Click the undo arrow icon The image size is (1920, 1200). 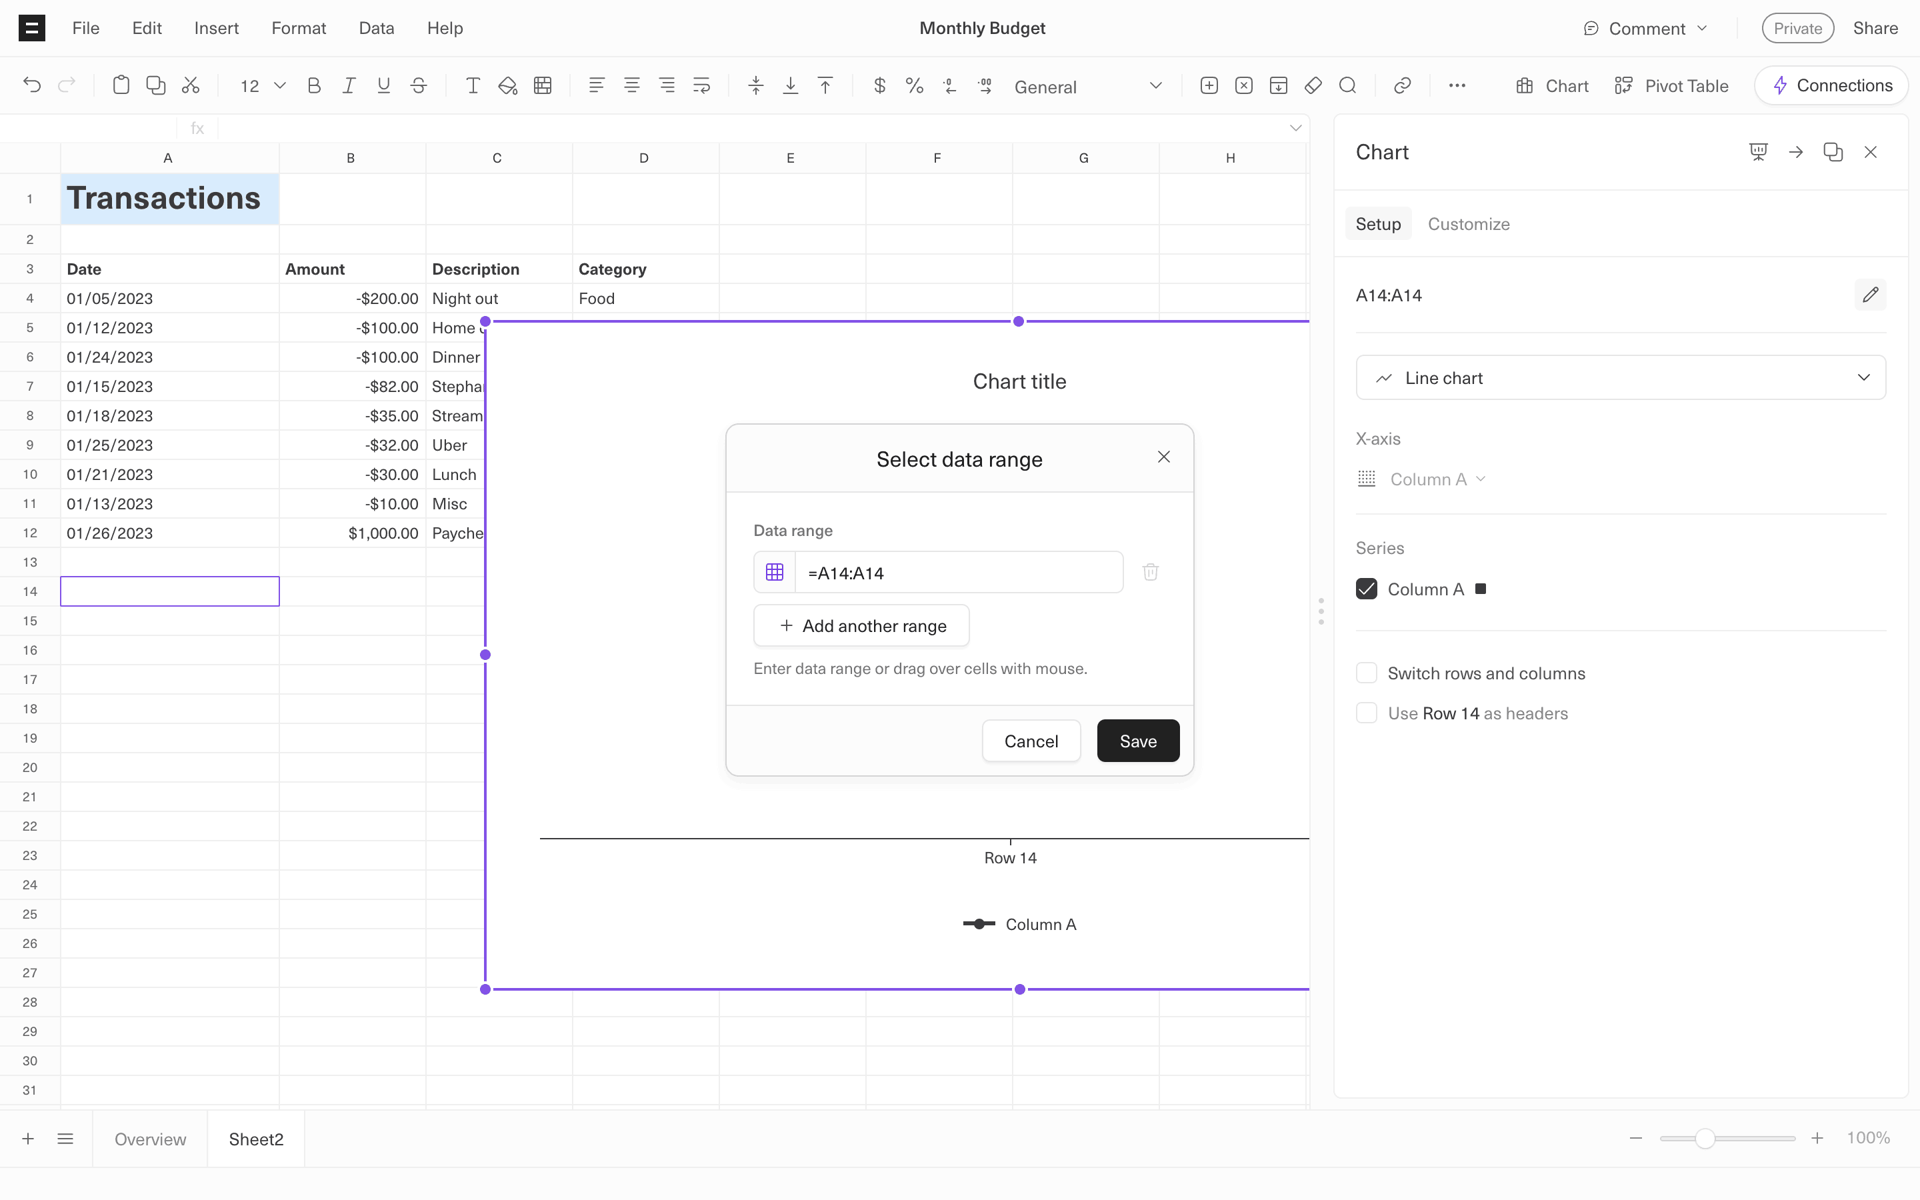click(x=32, y=86)
